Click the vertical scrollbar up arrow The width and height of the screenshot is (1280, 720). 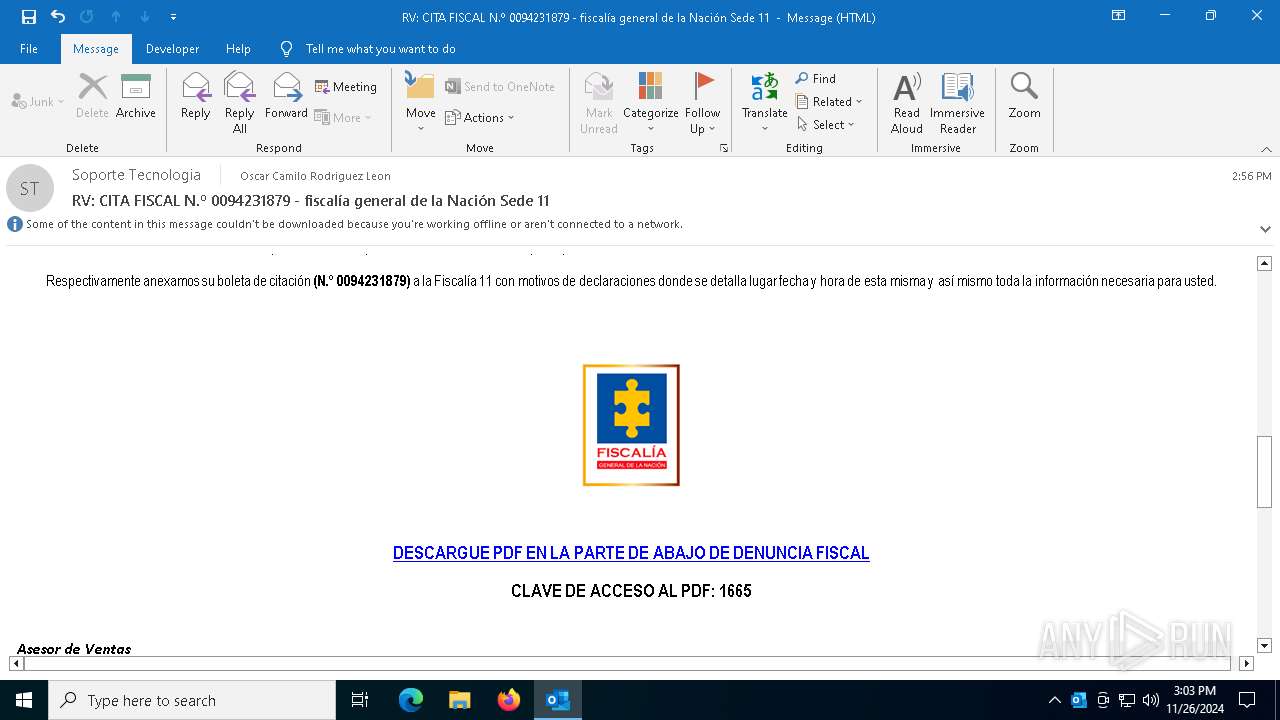[x=1264, y=263]
